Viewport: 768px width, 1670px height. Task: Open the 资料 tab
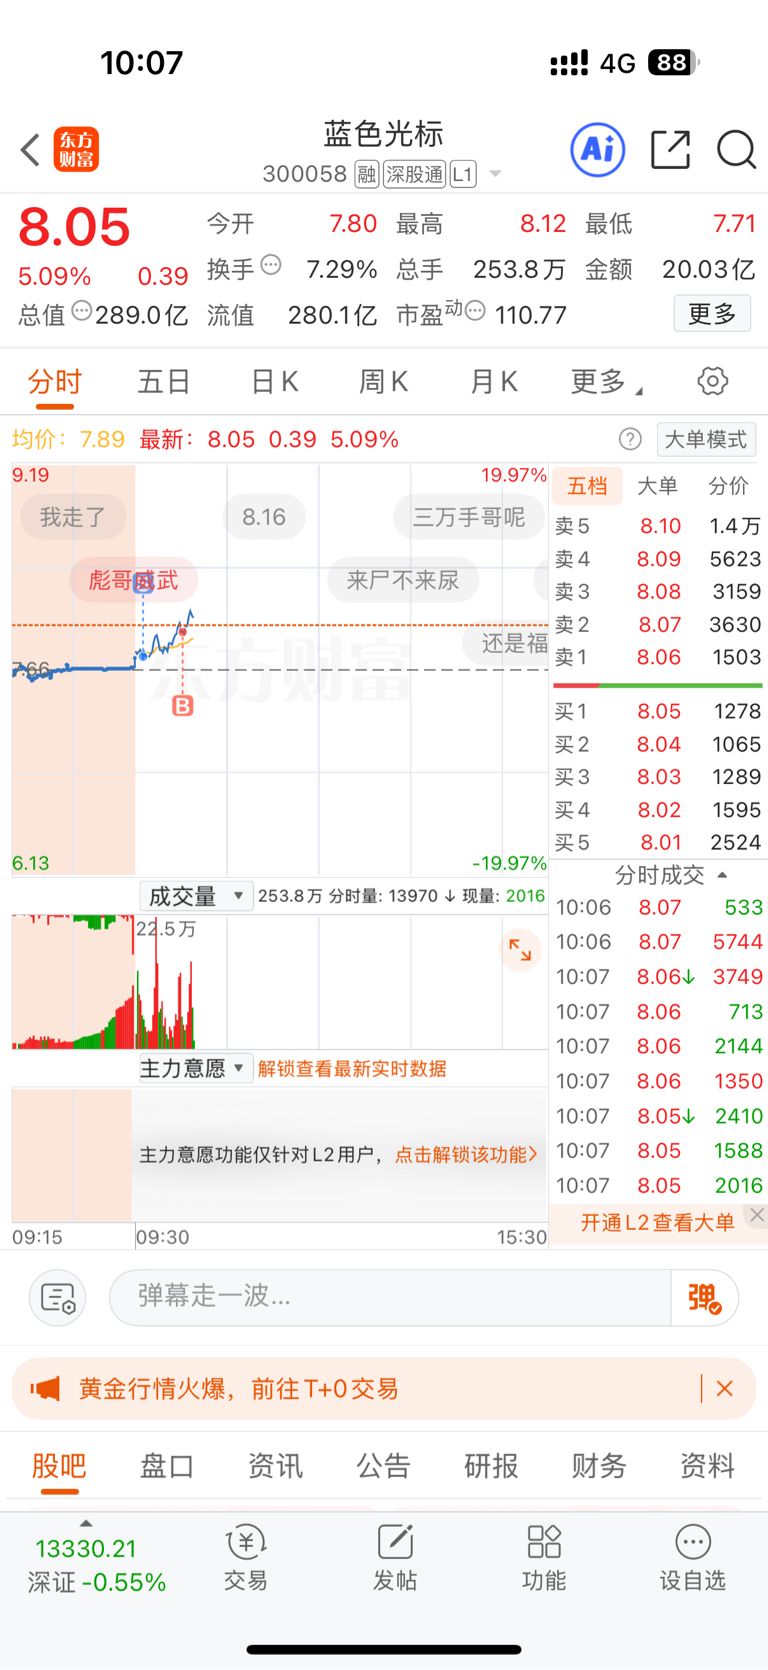point(708,1466)
